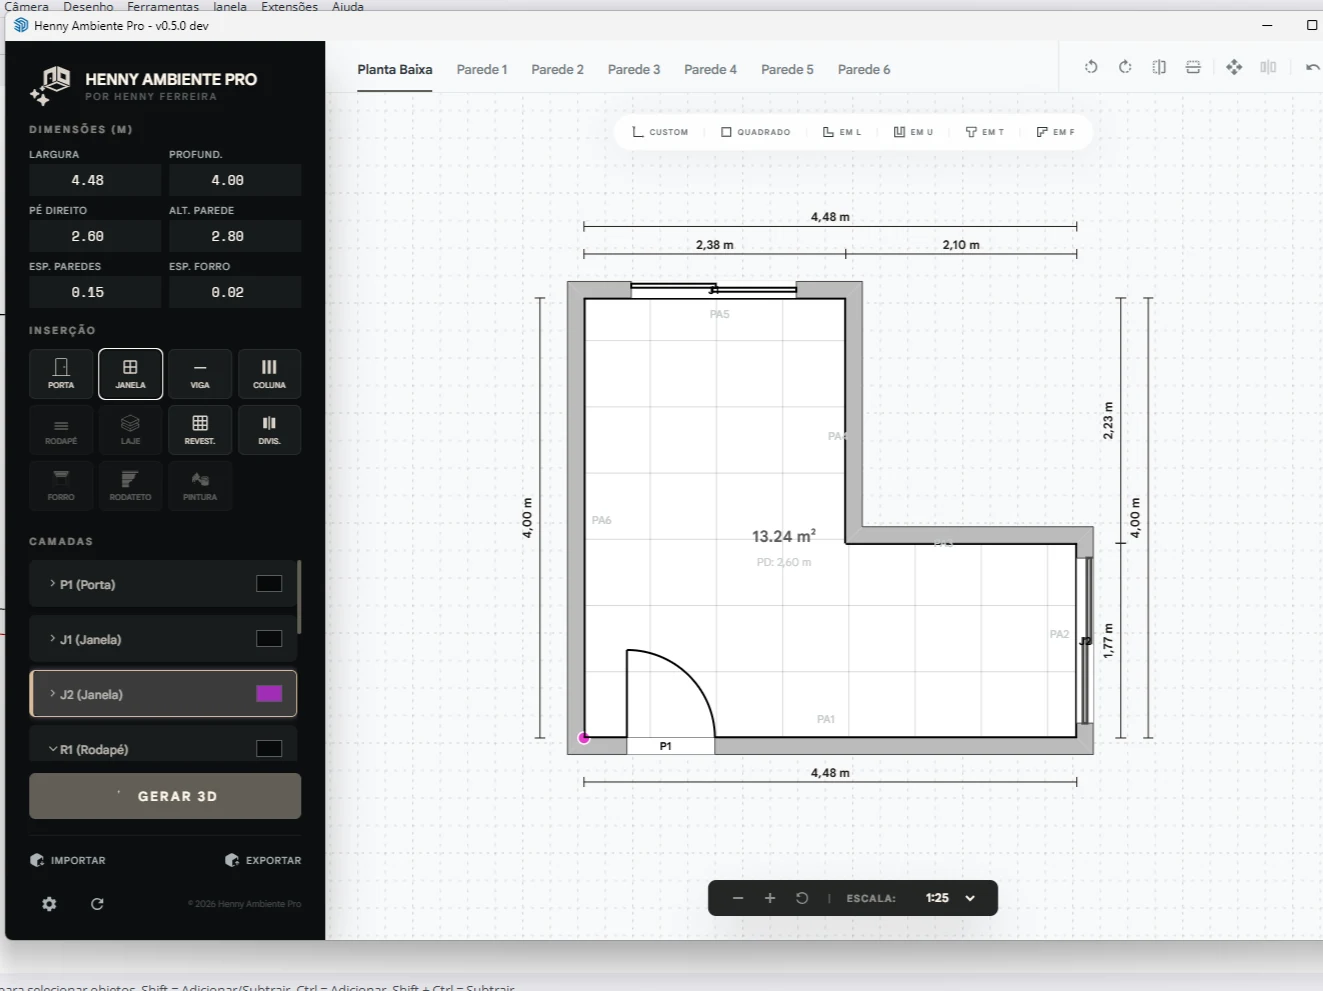Image resolution: width=1323 pixels, height=992 pixels.
Task: Select the Pintura insertion tool
Action: (200, 486)
